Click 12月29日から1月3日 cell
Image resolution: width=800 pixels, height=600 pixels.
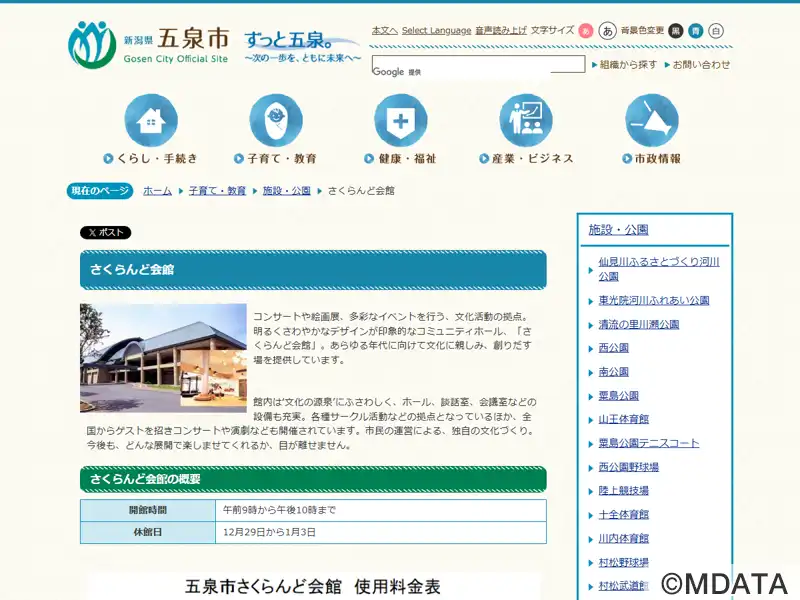(381, 532)
